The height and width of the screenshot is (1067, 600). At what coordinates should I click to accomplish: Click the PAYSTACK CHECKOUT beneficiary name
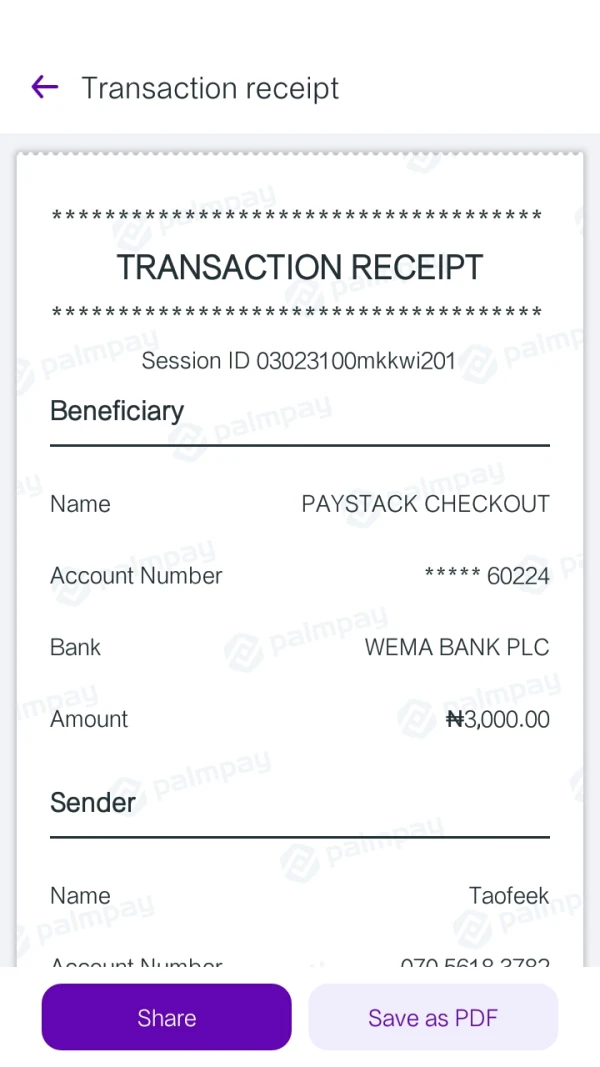point(425,504)
